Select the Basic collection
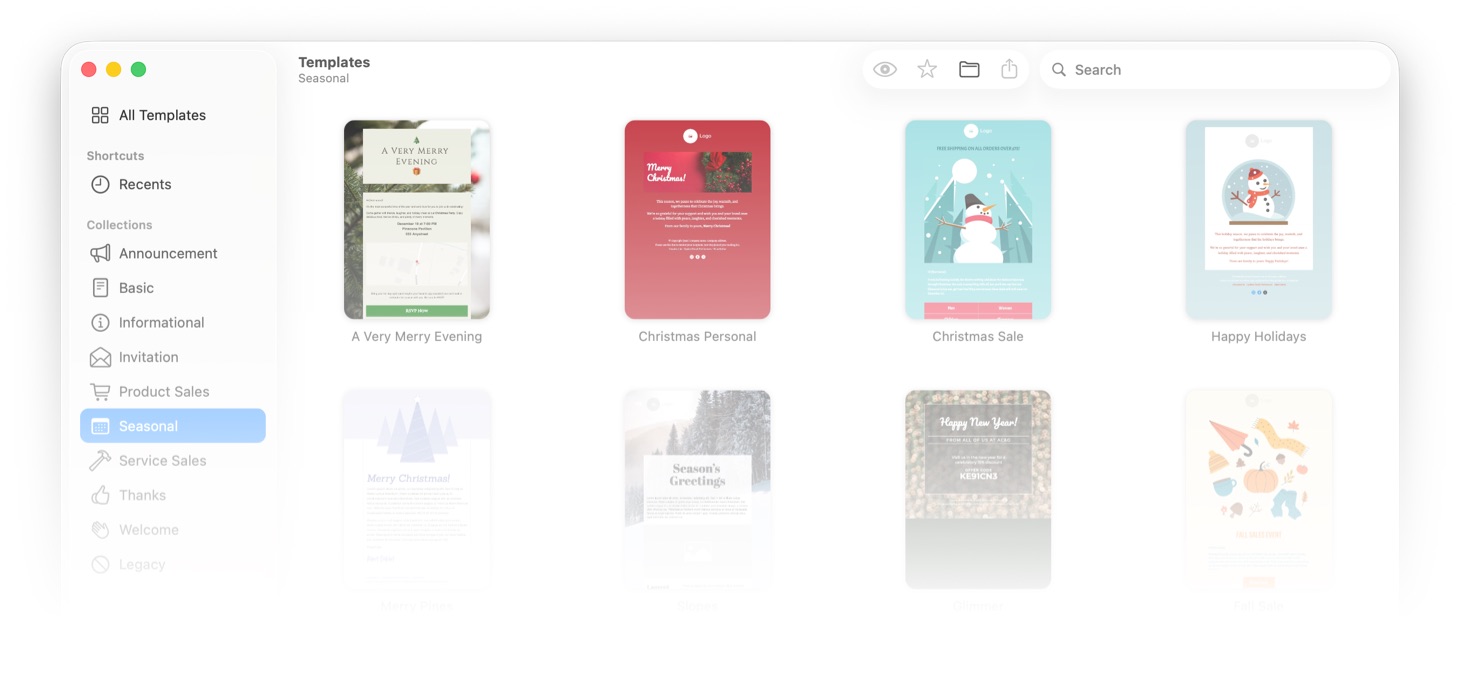 [x=136, y=288]
